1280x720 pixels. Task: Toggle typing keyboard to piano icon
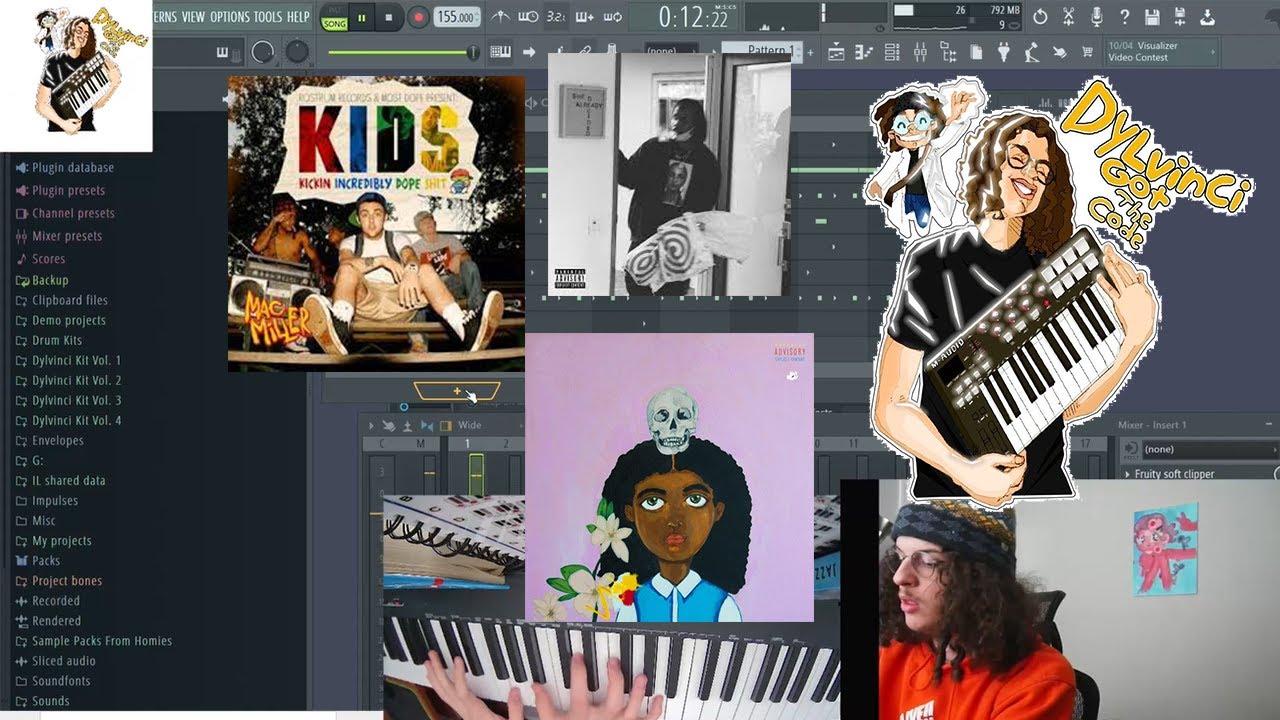[500, 51]
